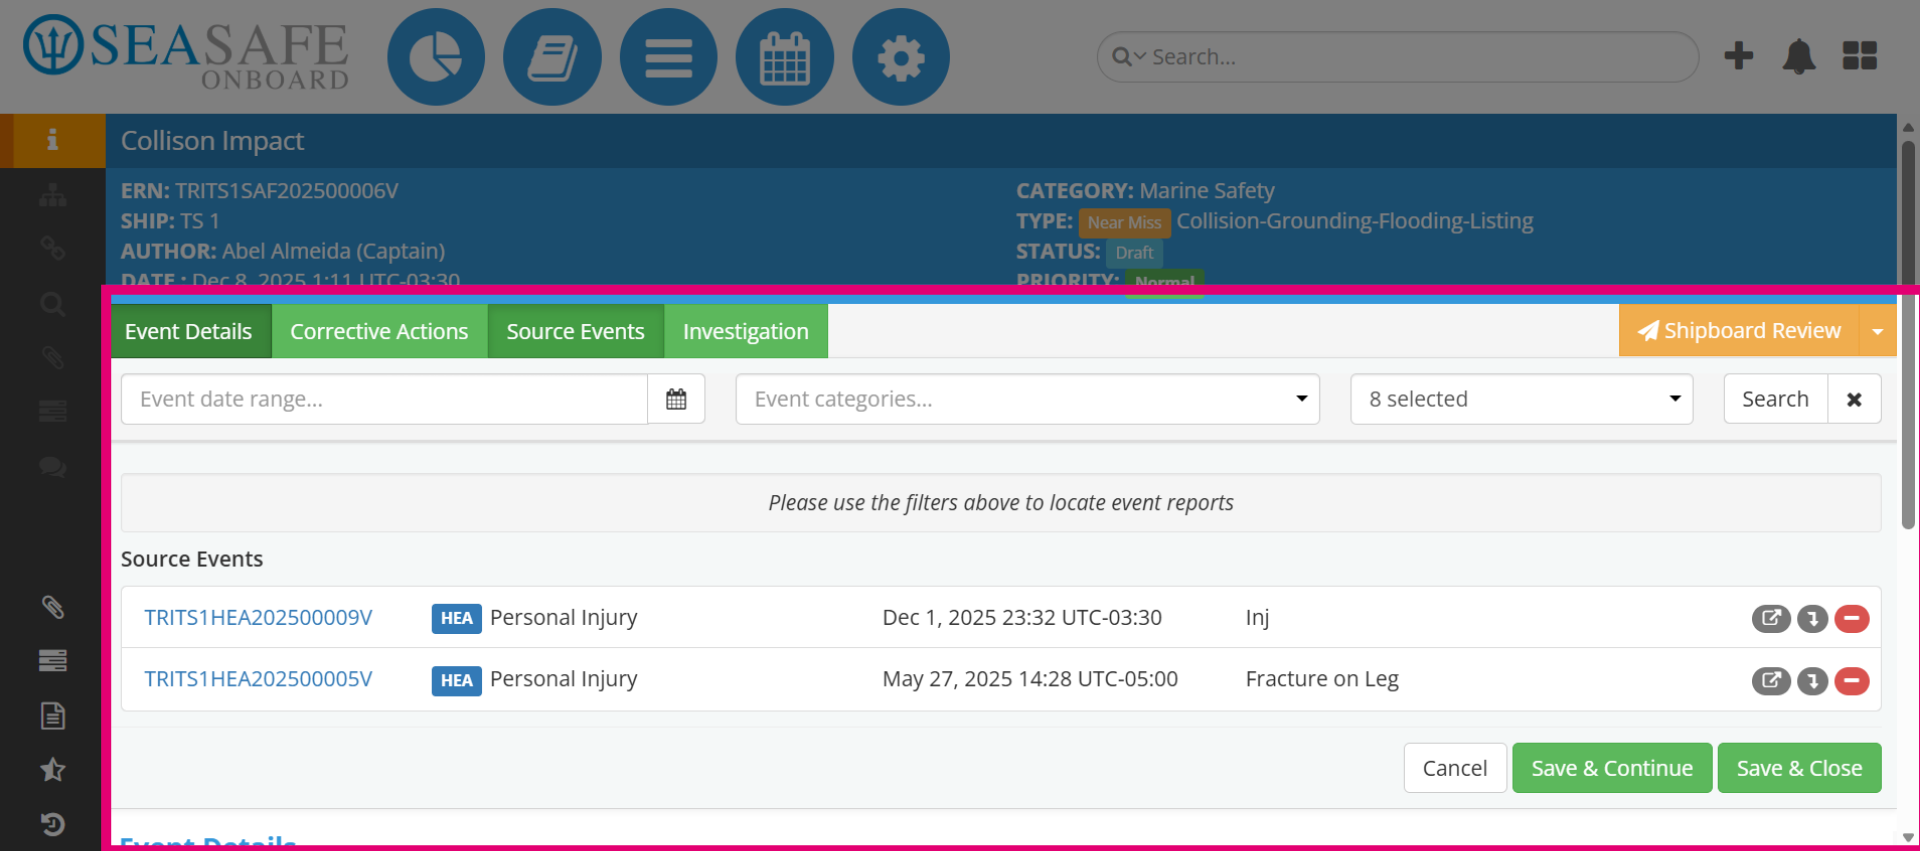Click the May 27, 2025 14:28 date
Image resolution: width=1920 pixels, height=851 pixels.
[1030, 679]
